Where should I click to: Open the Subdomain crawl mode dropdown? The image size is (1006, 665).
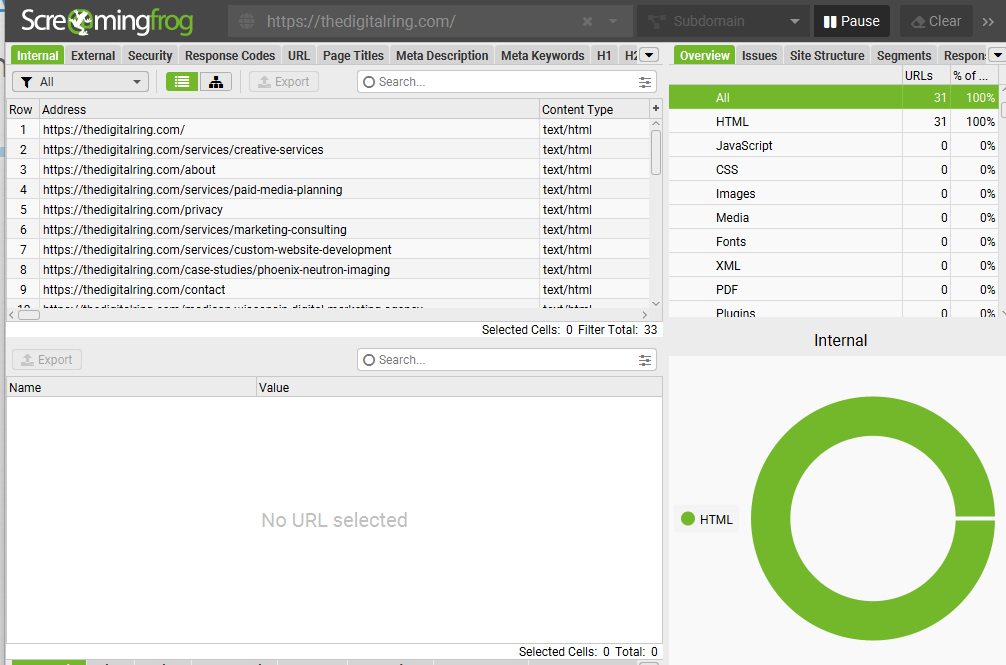tap(722, 22)
